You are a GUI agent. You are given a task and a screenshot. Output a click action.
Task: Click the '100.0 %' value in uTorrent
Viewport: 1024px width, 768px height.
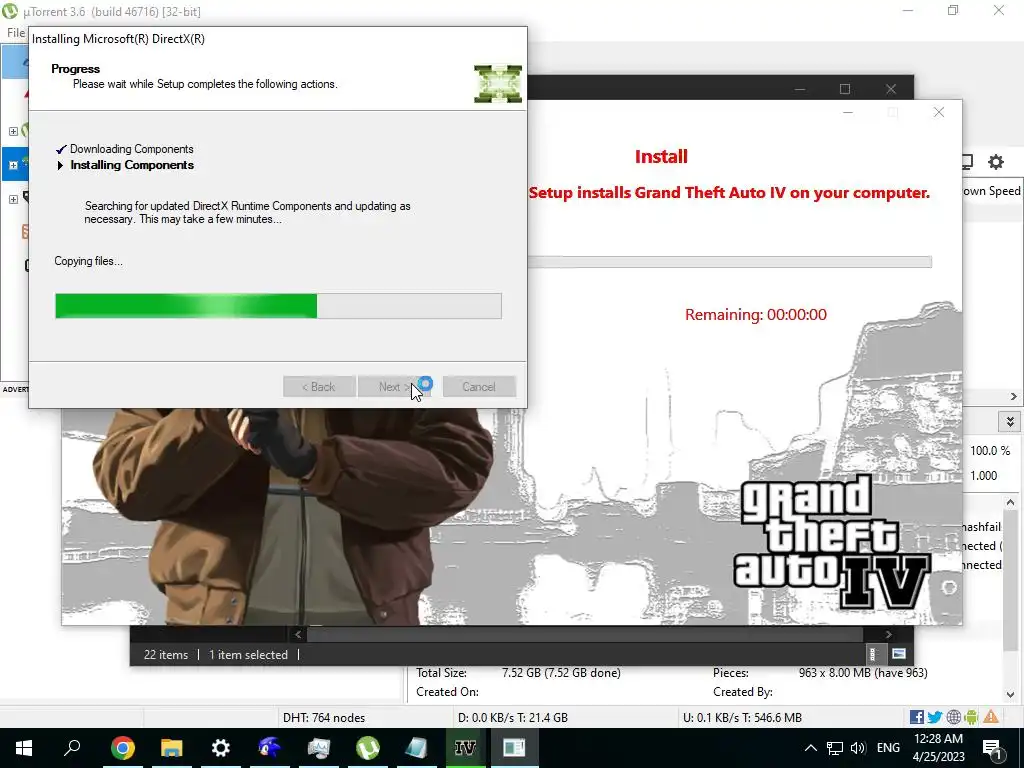click(990, 451)
